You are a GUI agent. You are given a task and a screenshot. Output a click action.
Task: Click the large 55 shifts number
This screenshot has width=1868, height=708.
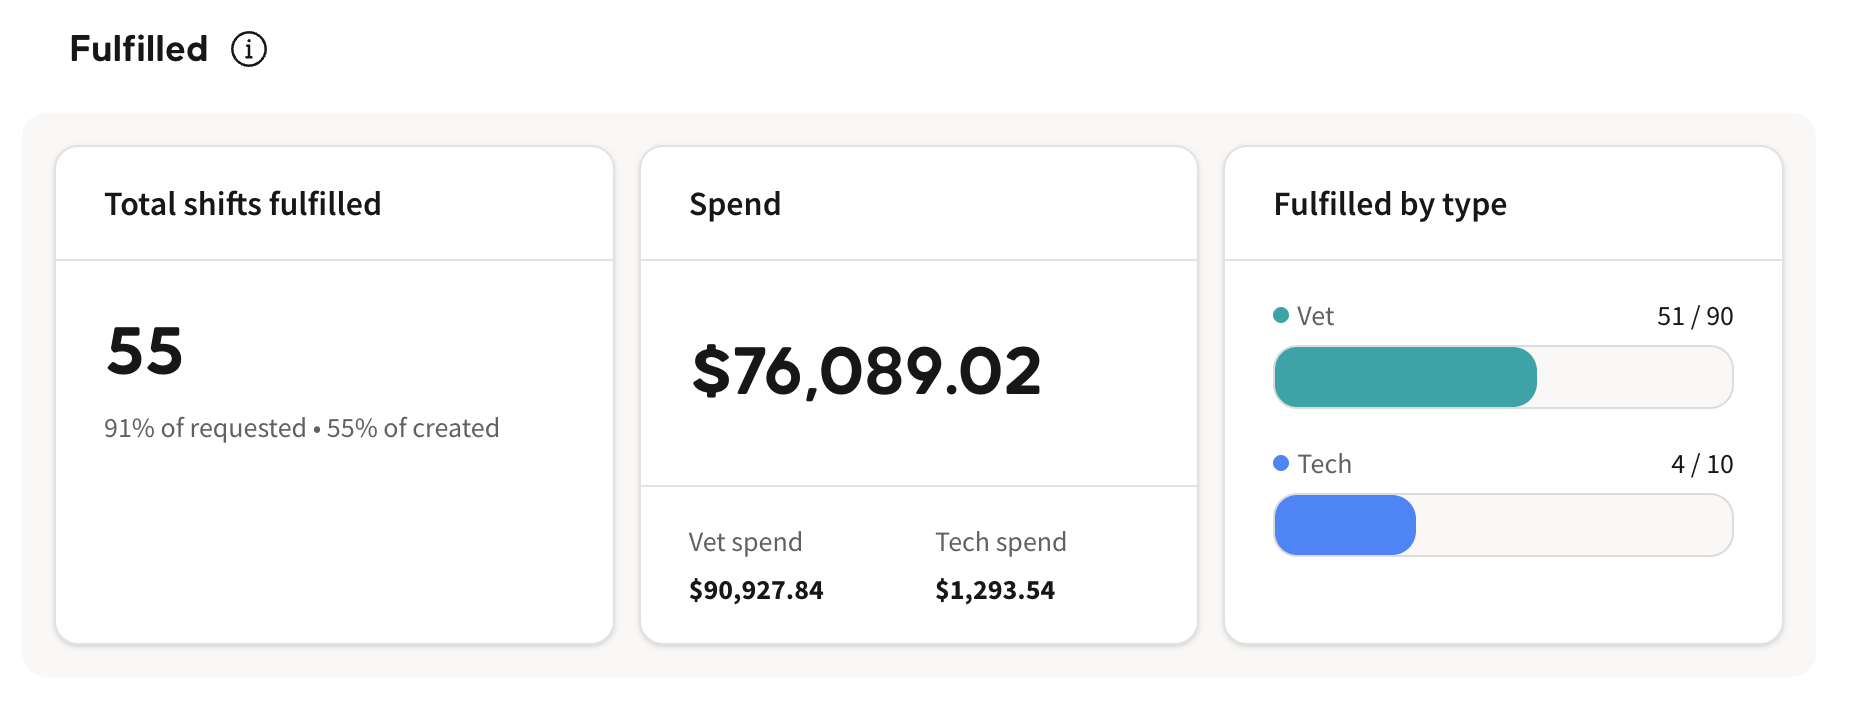coord(145,351)
